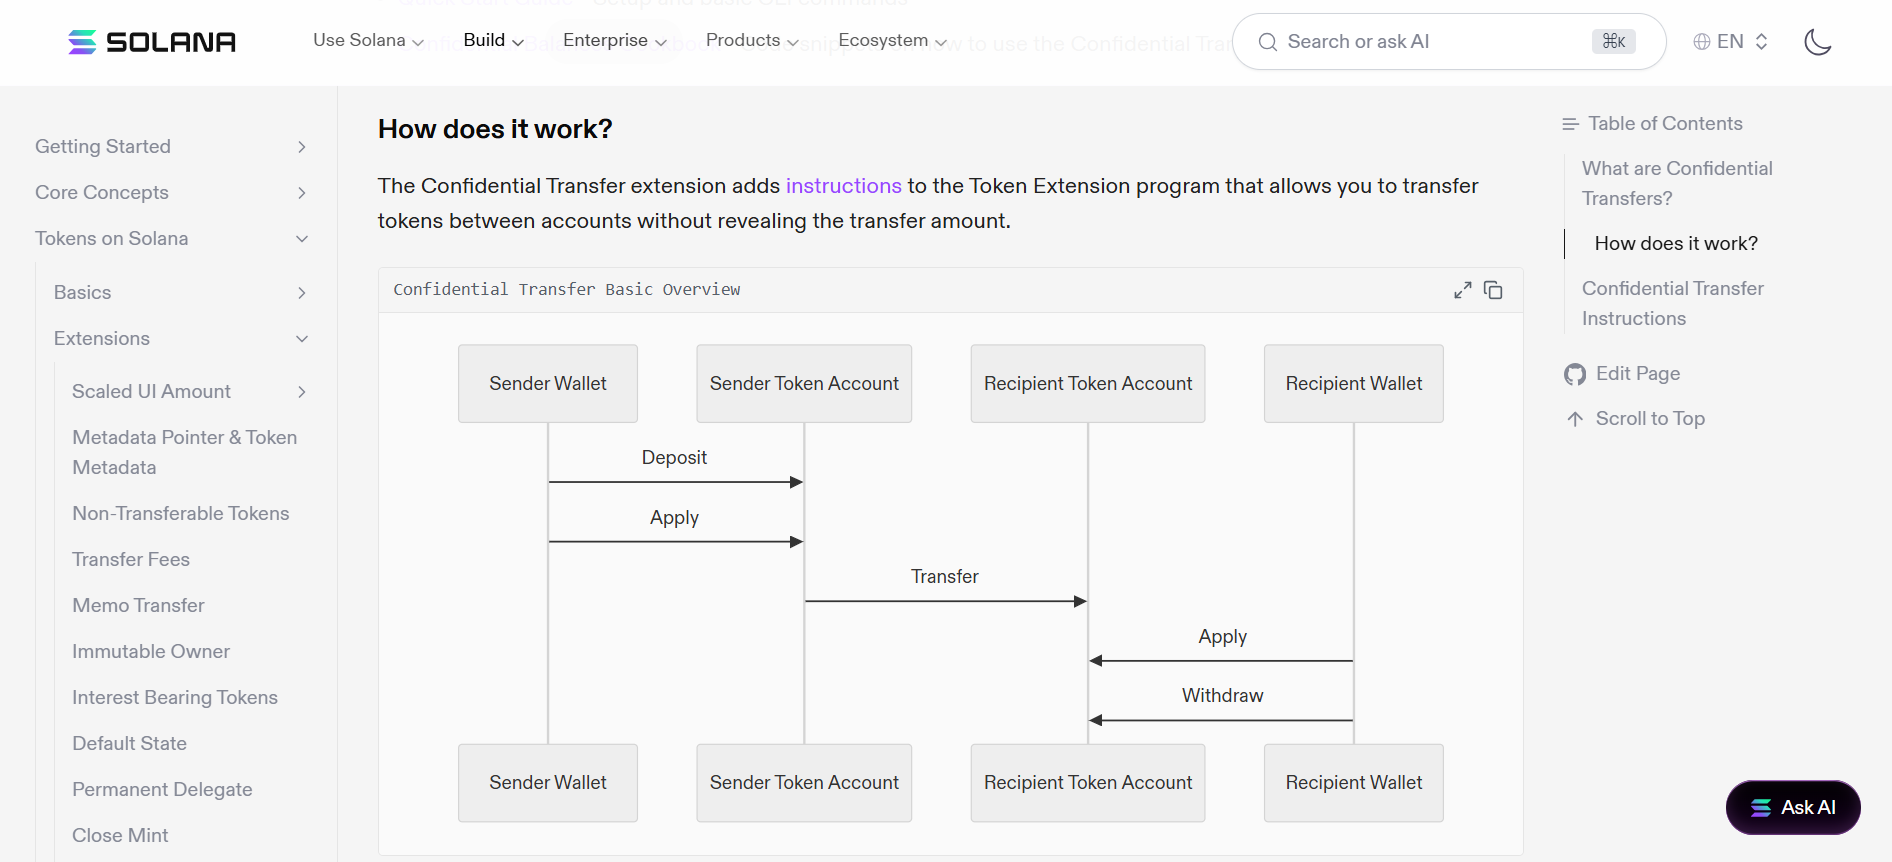Viewport: 1892px width, 862px height.
Task: Click the Transfer label in the diagram
Action: click(944, 577)
